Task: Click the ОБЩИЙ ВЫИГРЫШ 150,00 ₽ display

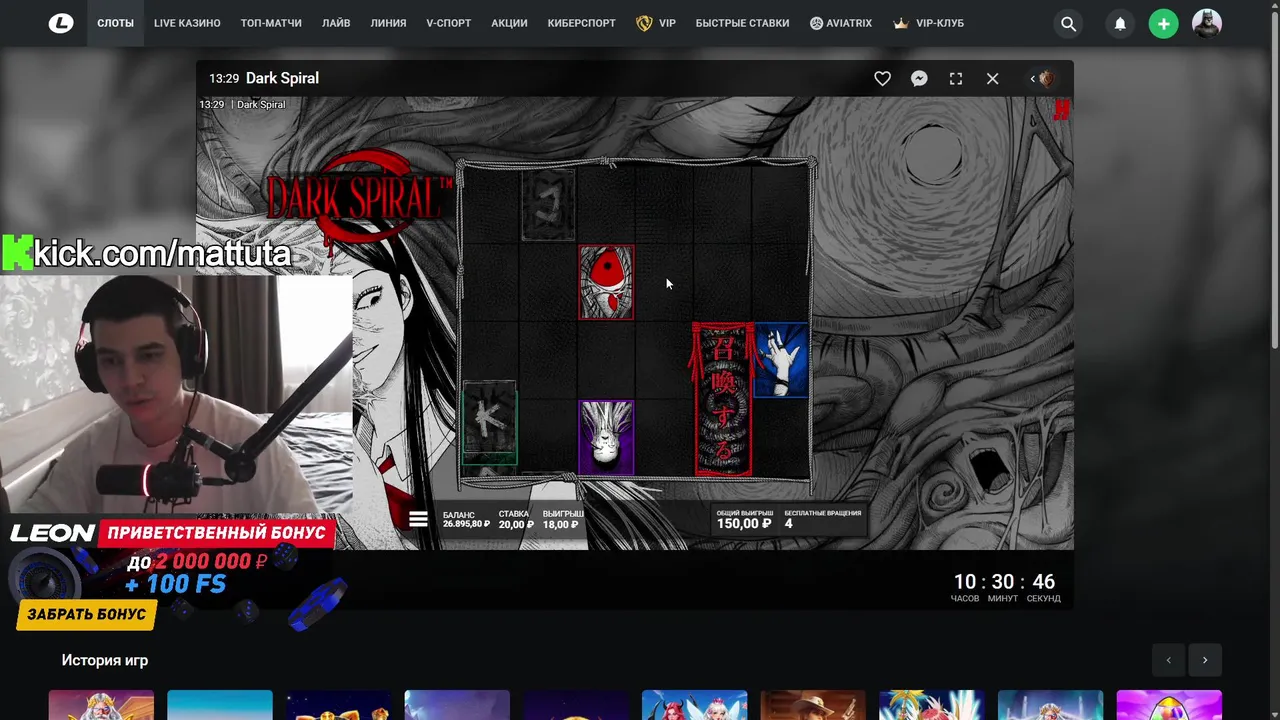Action: [x=744, y=519]
